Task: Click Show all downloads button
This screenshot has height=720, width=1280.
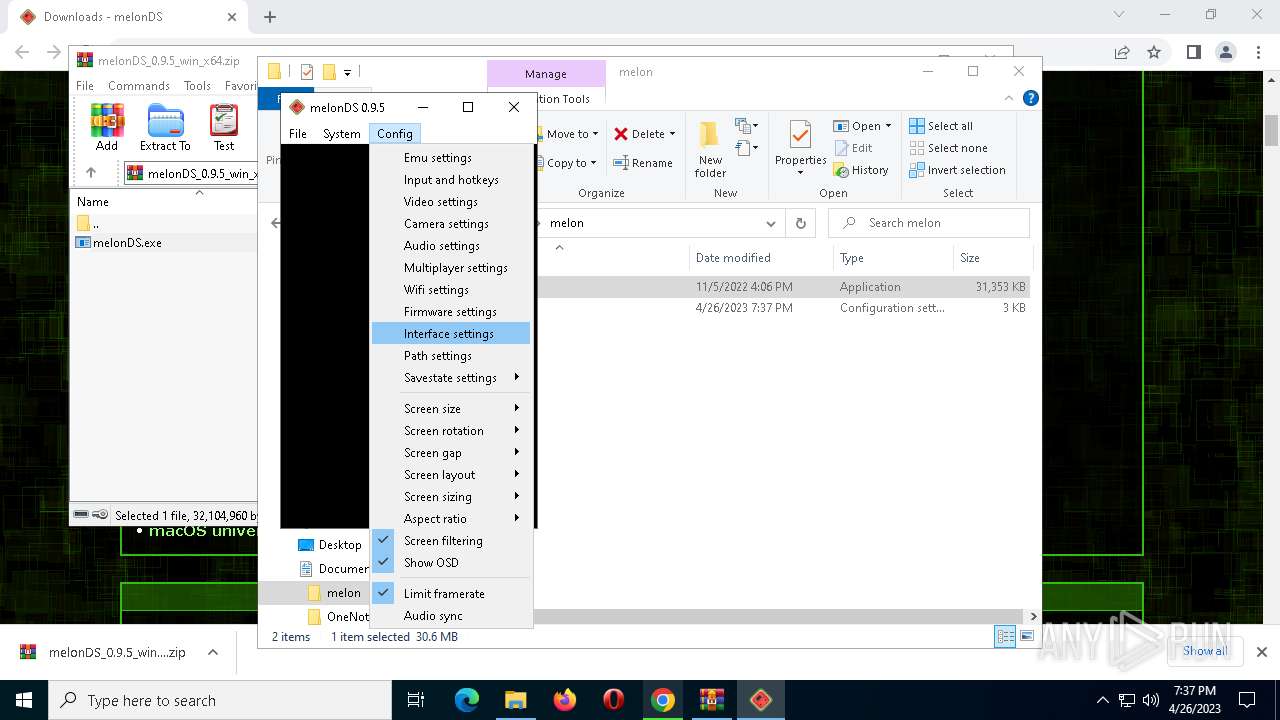Action: (1205, 651)
